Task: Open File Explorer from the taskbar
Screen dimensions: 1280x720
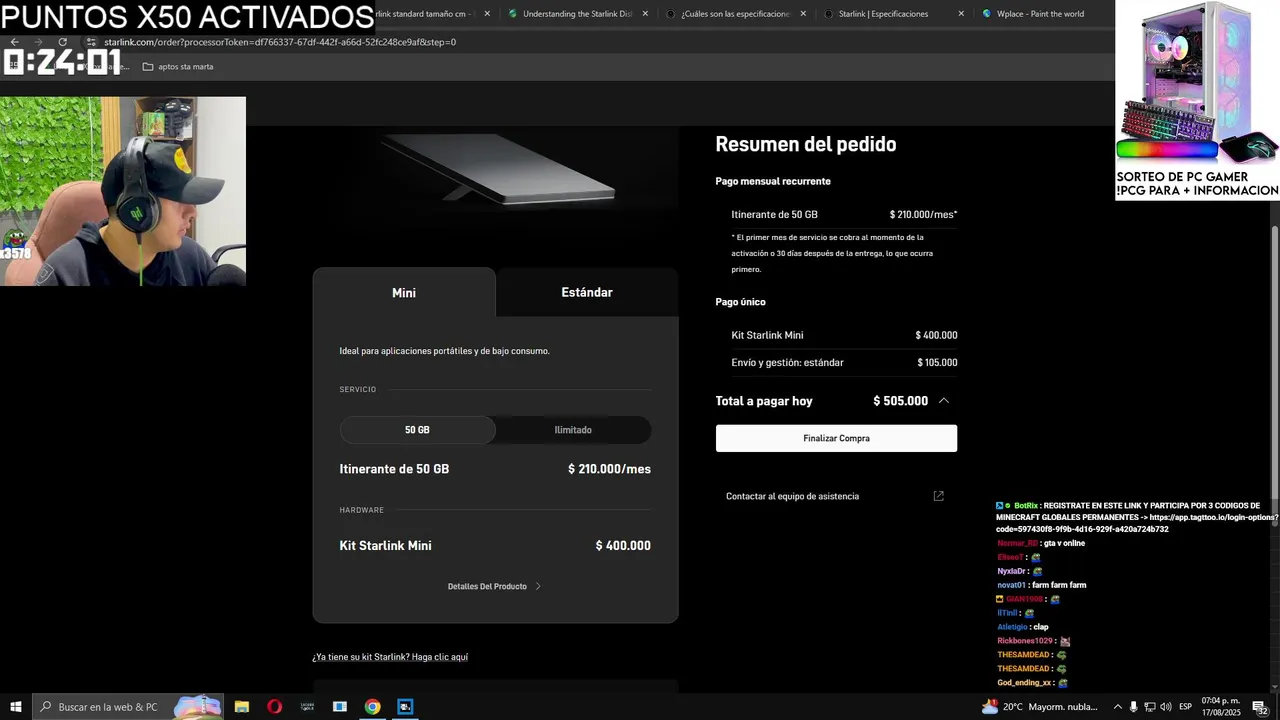Action: click(x=242, y=707)
